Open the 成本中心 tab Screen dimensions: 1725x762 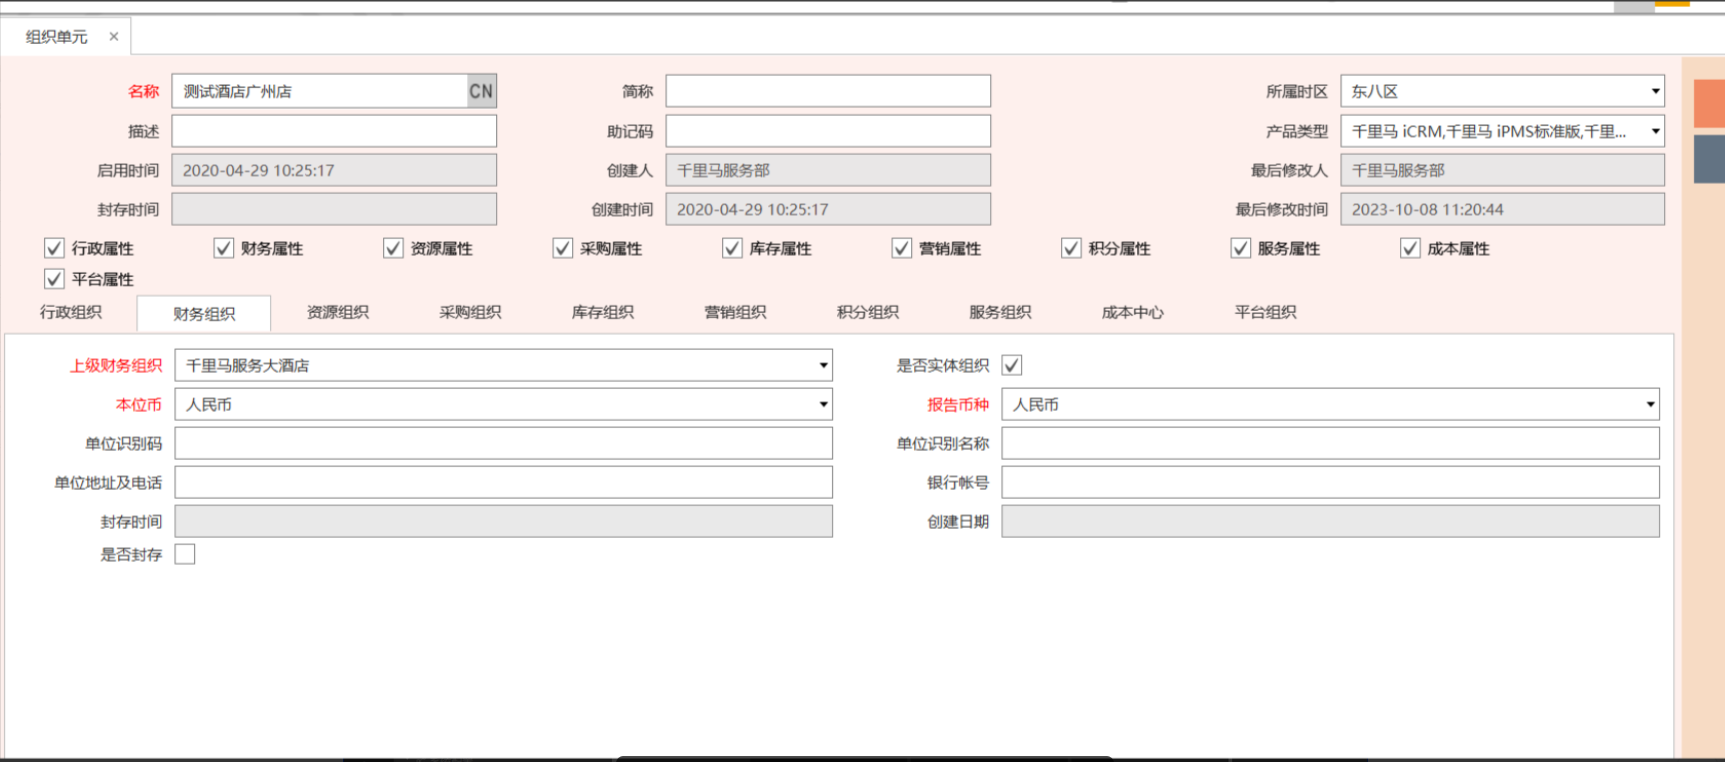click(1132, 312)
